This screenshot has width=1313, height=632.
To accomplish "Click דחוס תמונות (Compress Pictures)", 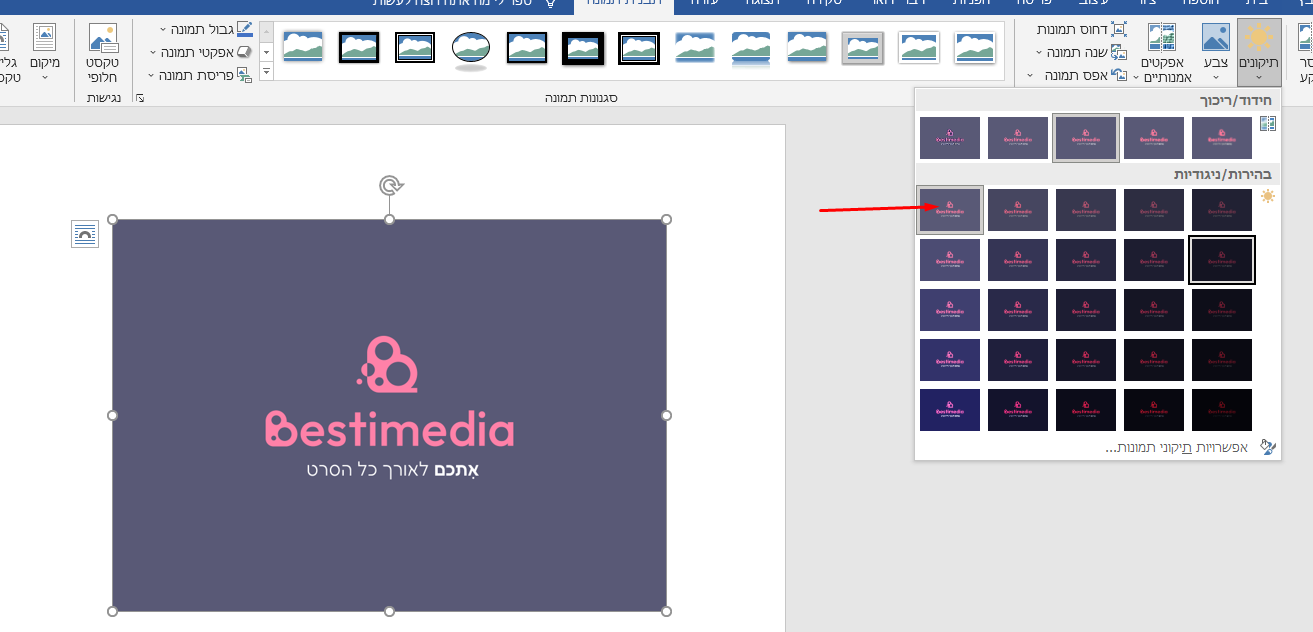I will point(1081,29).
